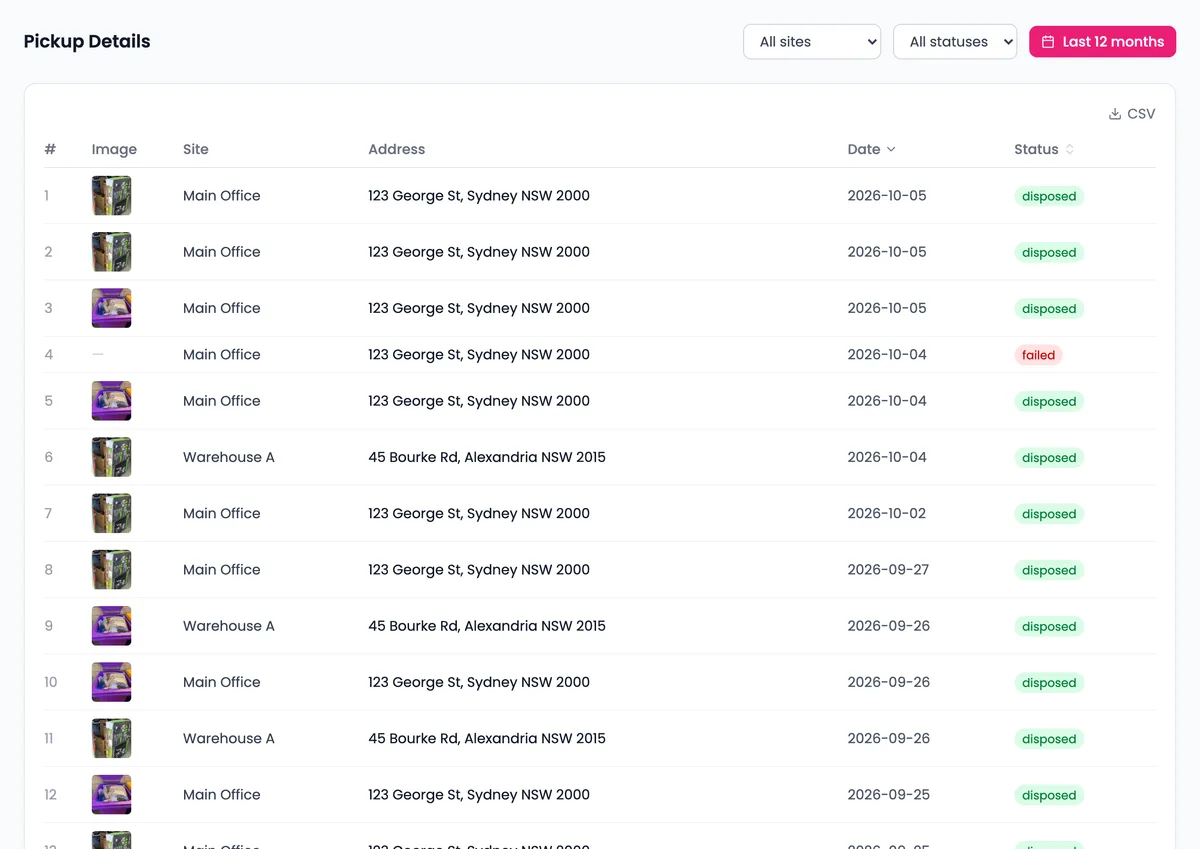Open the thumbnail image in row 10
This screenshot has height=849, width=1200.
click(111, 682)
